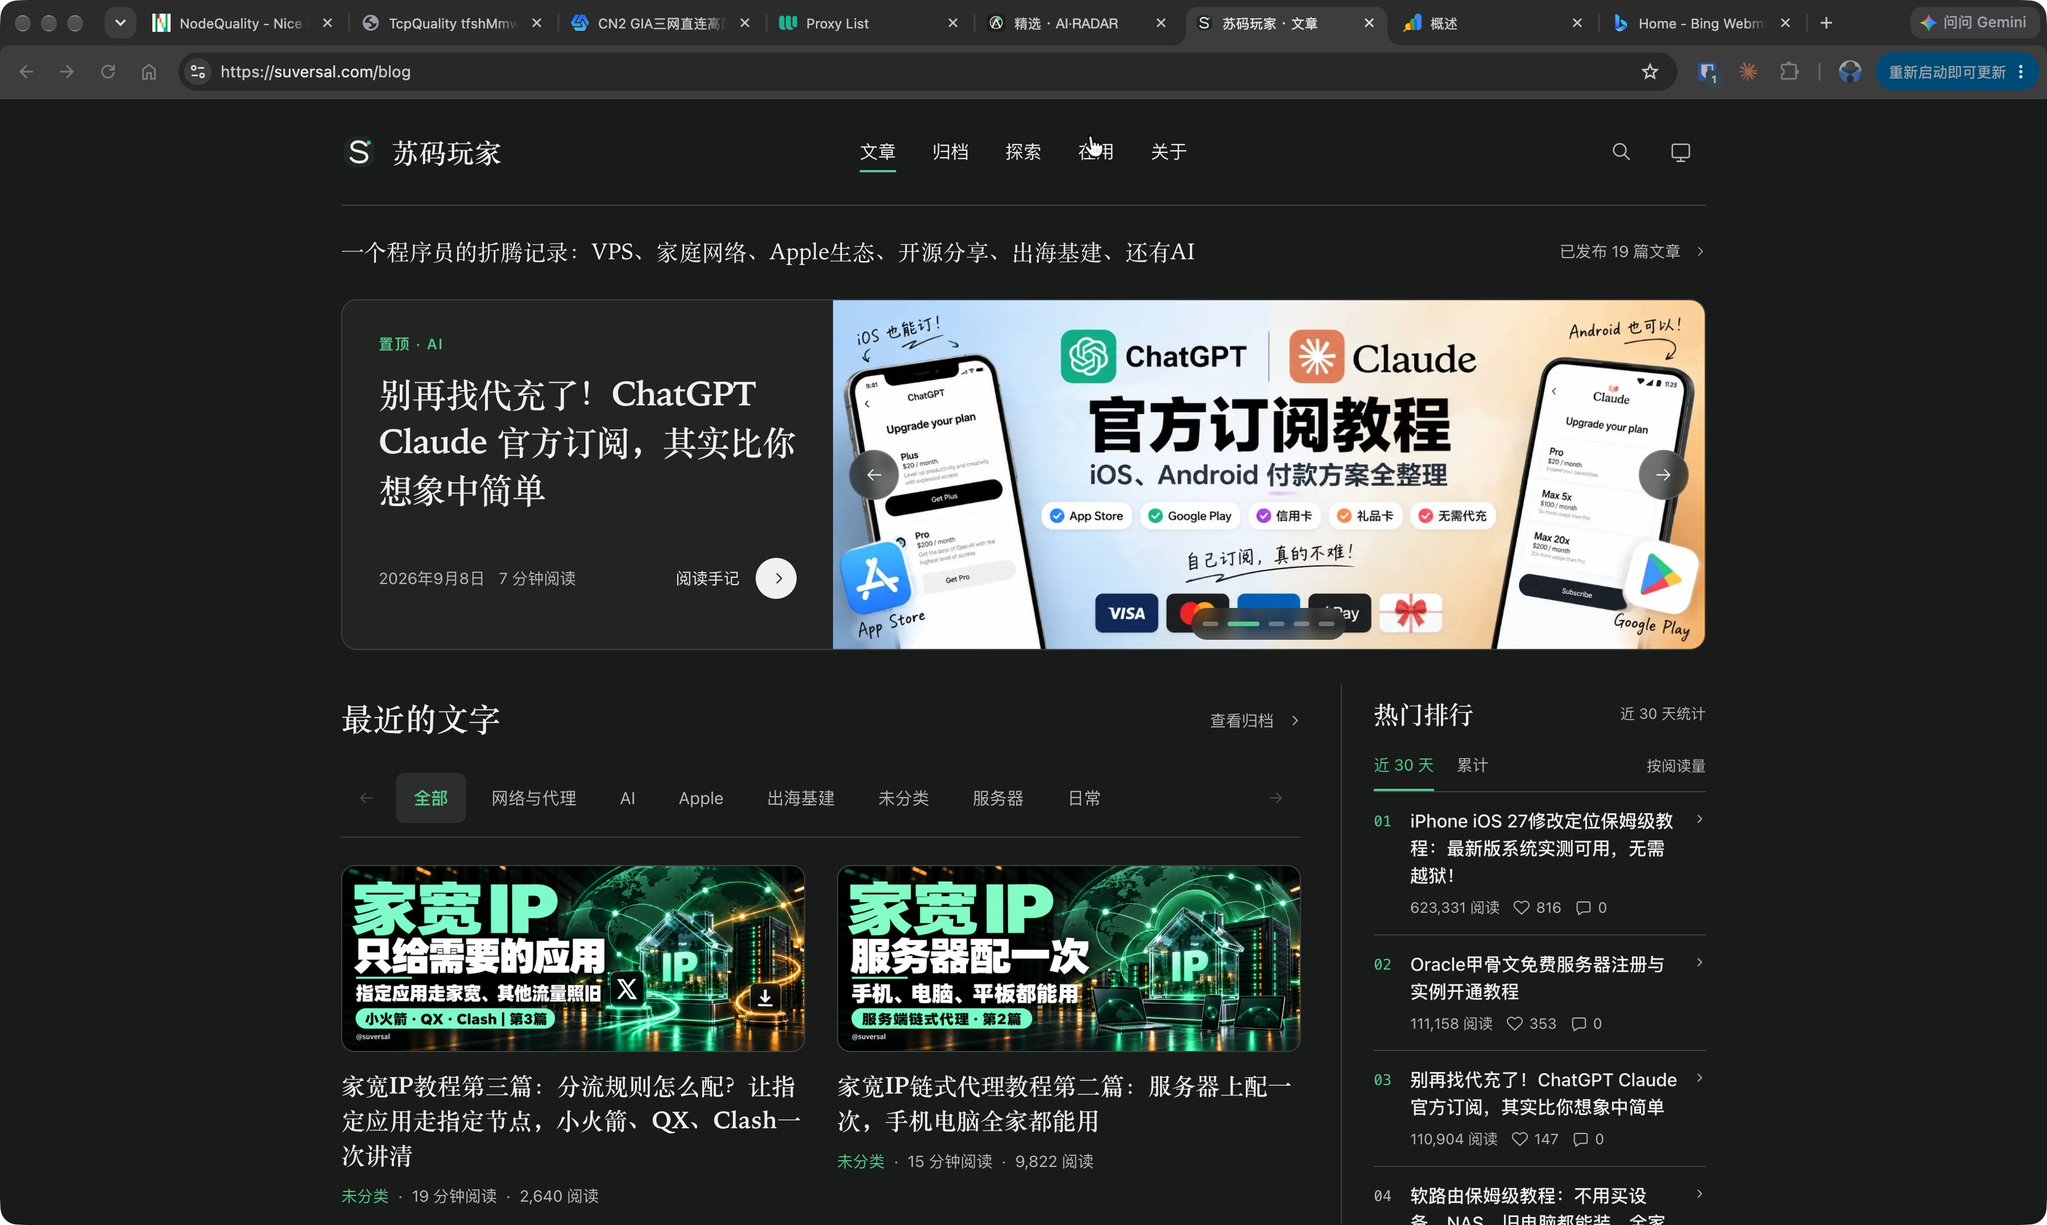Viewport: 2047px width, 1225px height.
Task: Open the browser profile avatar
Action: 1850,72
